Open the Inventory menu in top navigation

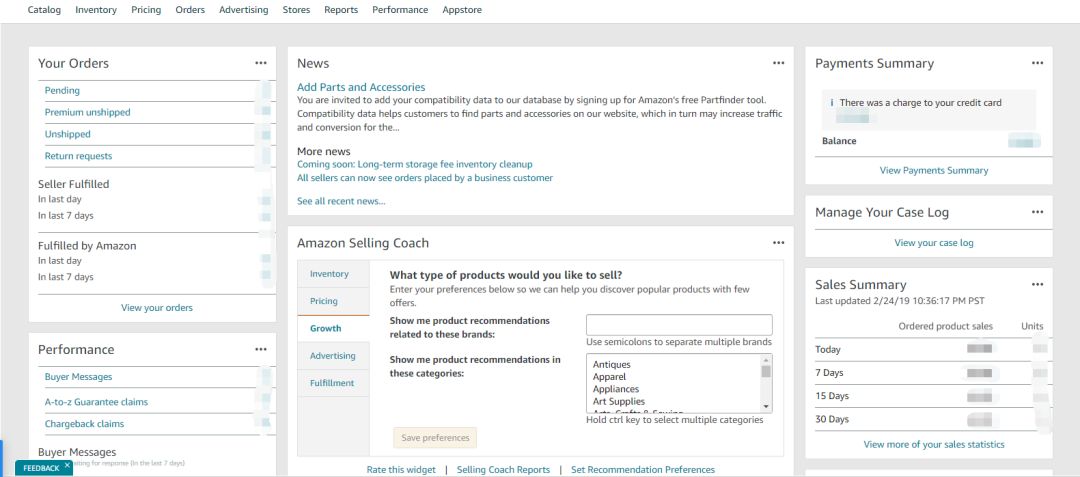[96, 10]
